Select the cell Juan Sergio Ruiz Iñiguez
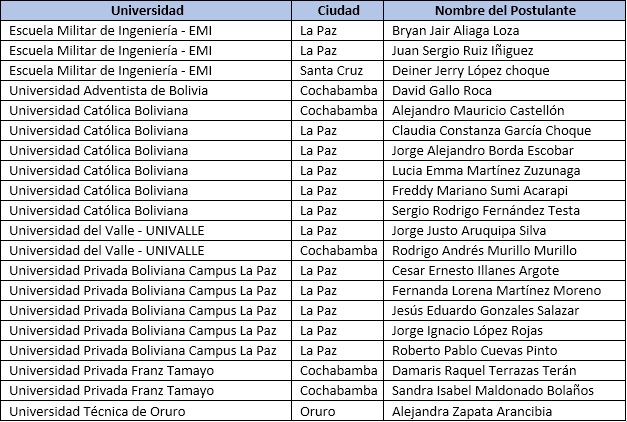 point(505,51)
